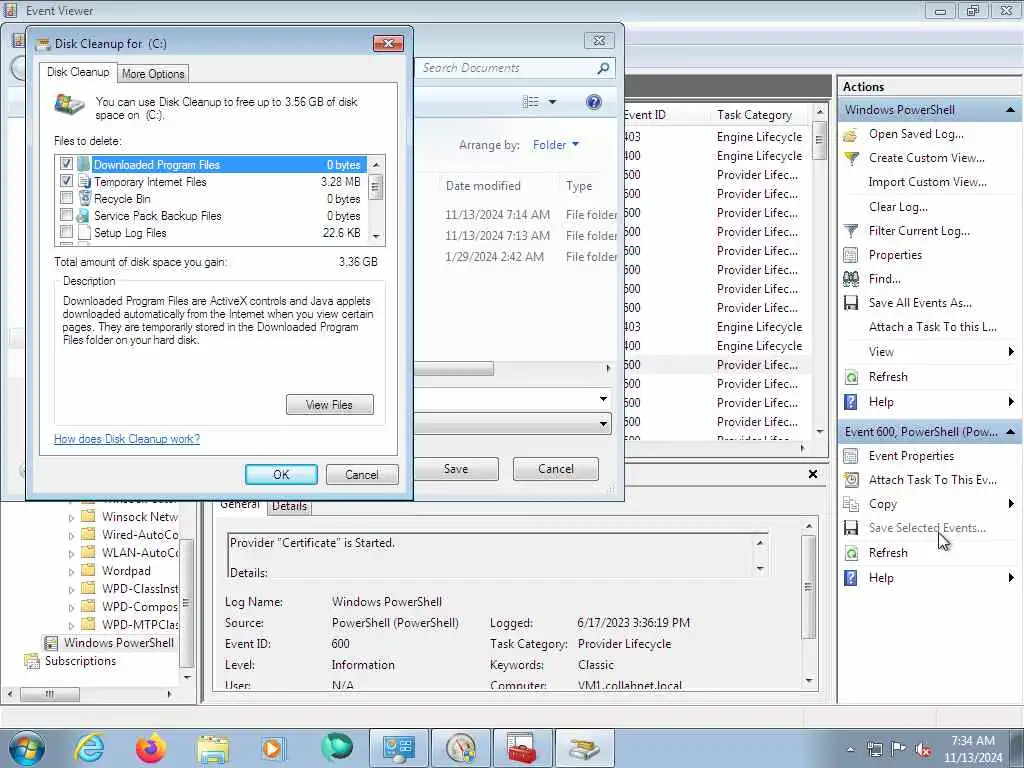
Task: Click the Refresh icon under the Event 600 section
Action: point(850,553)
